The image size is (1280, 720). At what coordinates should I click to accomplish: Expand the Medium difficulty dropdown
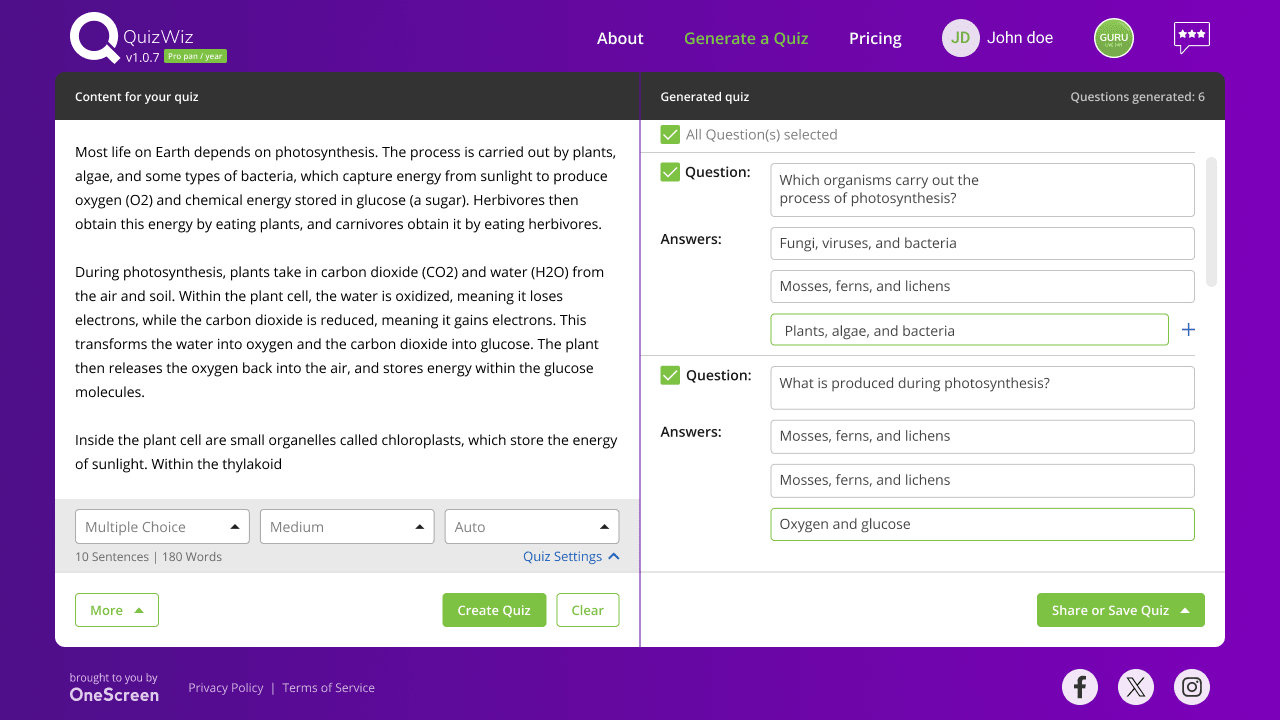tap(346, 527)
